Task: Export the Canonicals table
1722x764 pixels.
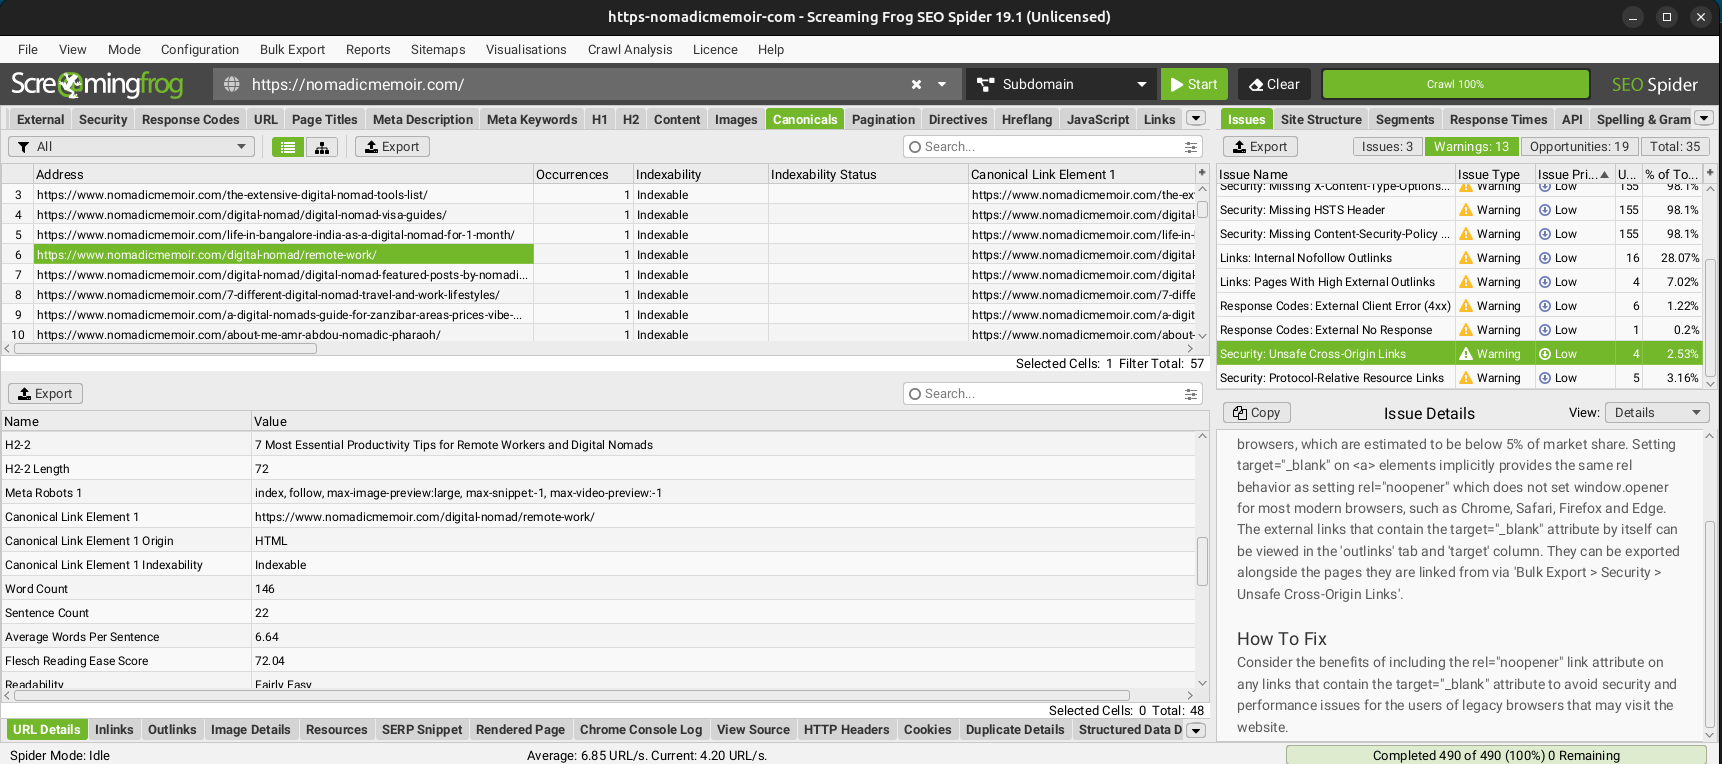Action: click(392, 147)
